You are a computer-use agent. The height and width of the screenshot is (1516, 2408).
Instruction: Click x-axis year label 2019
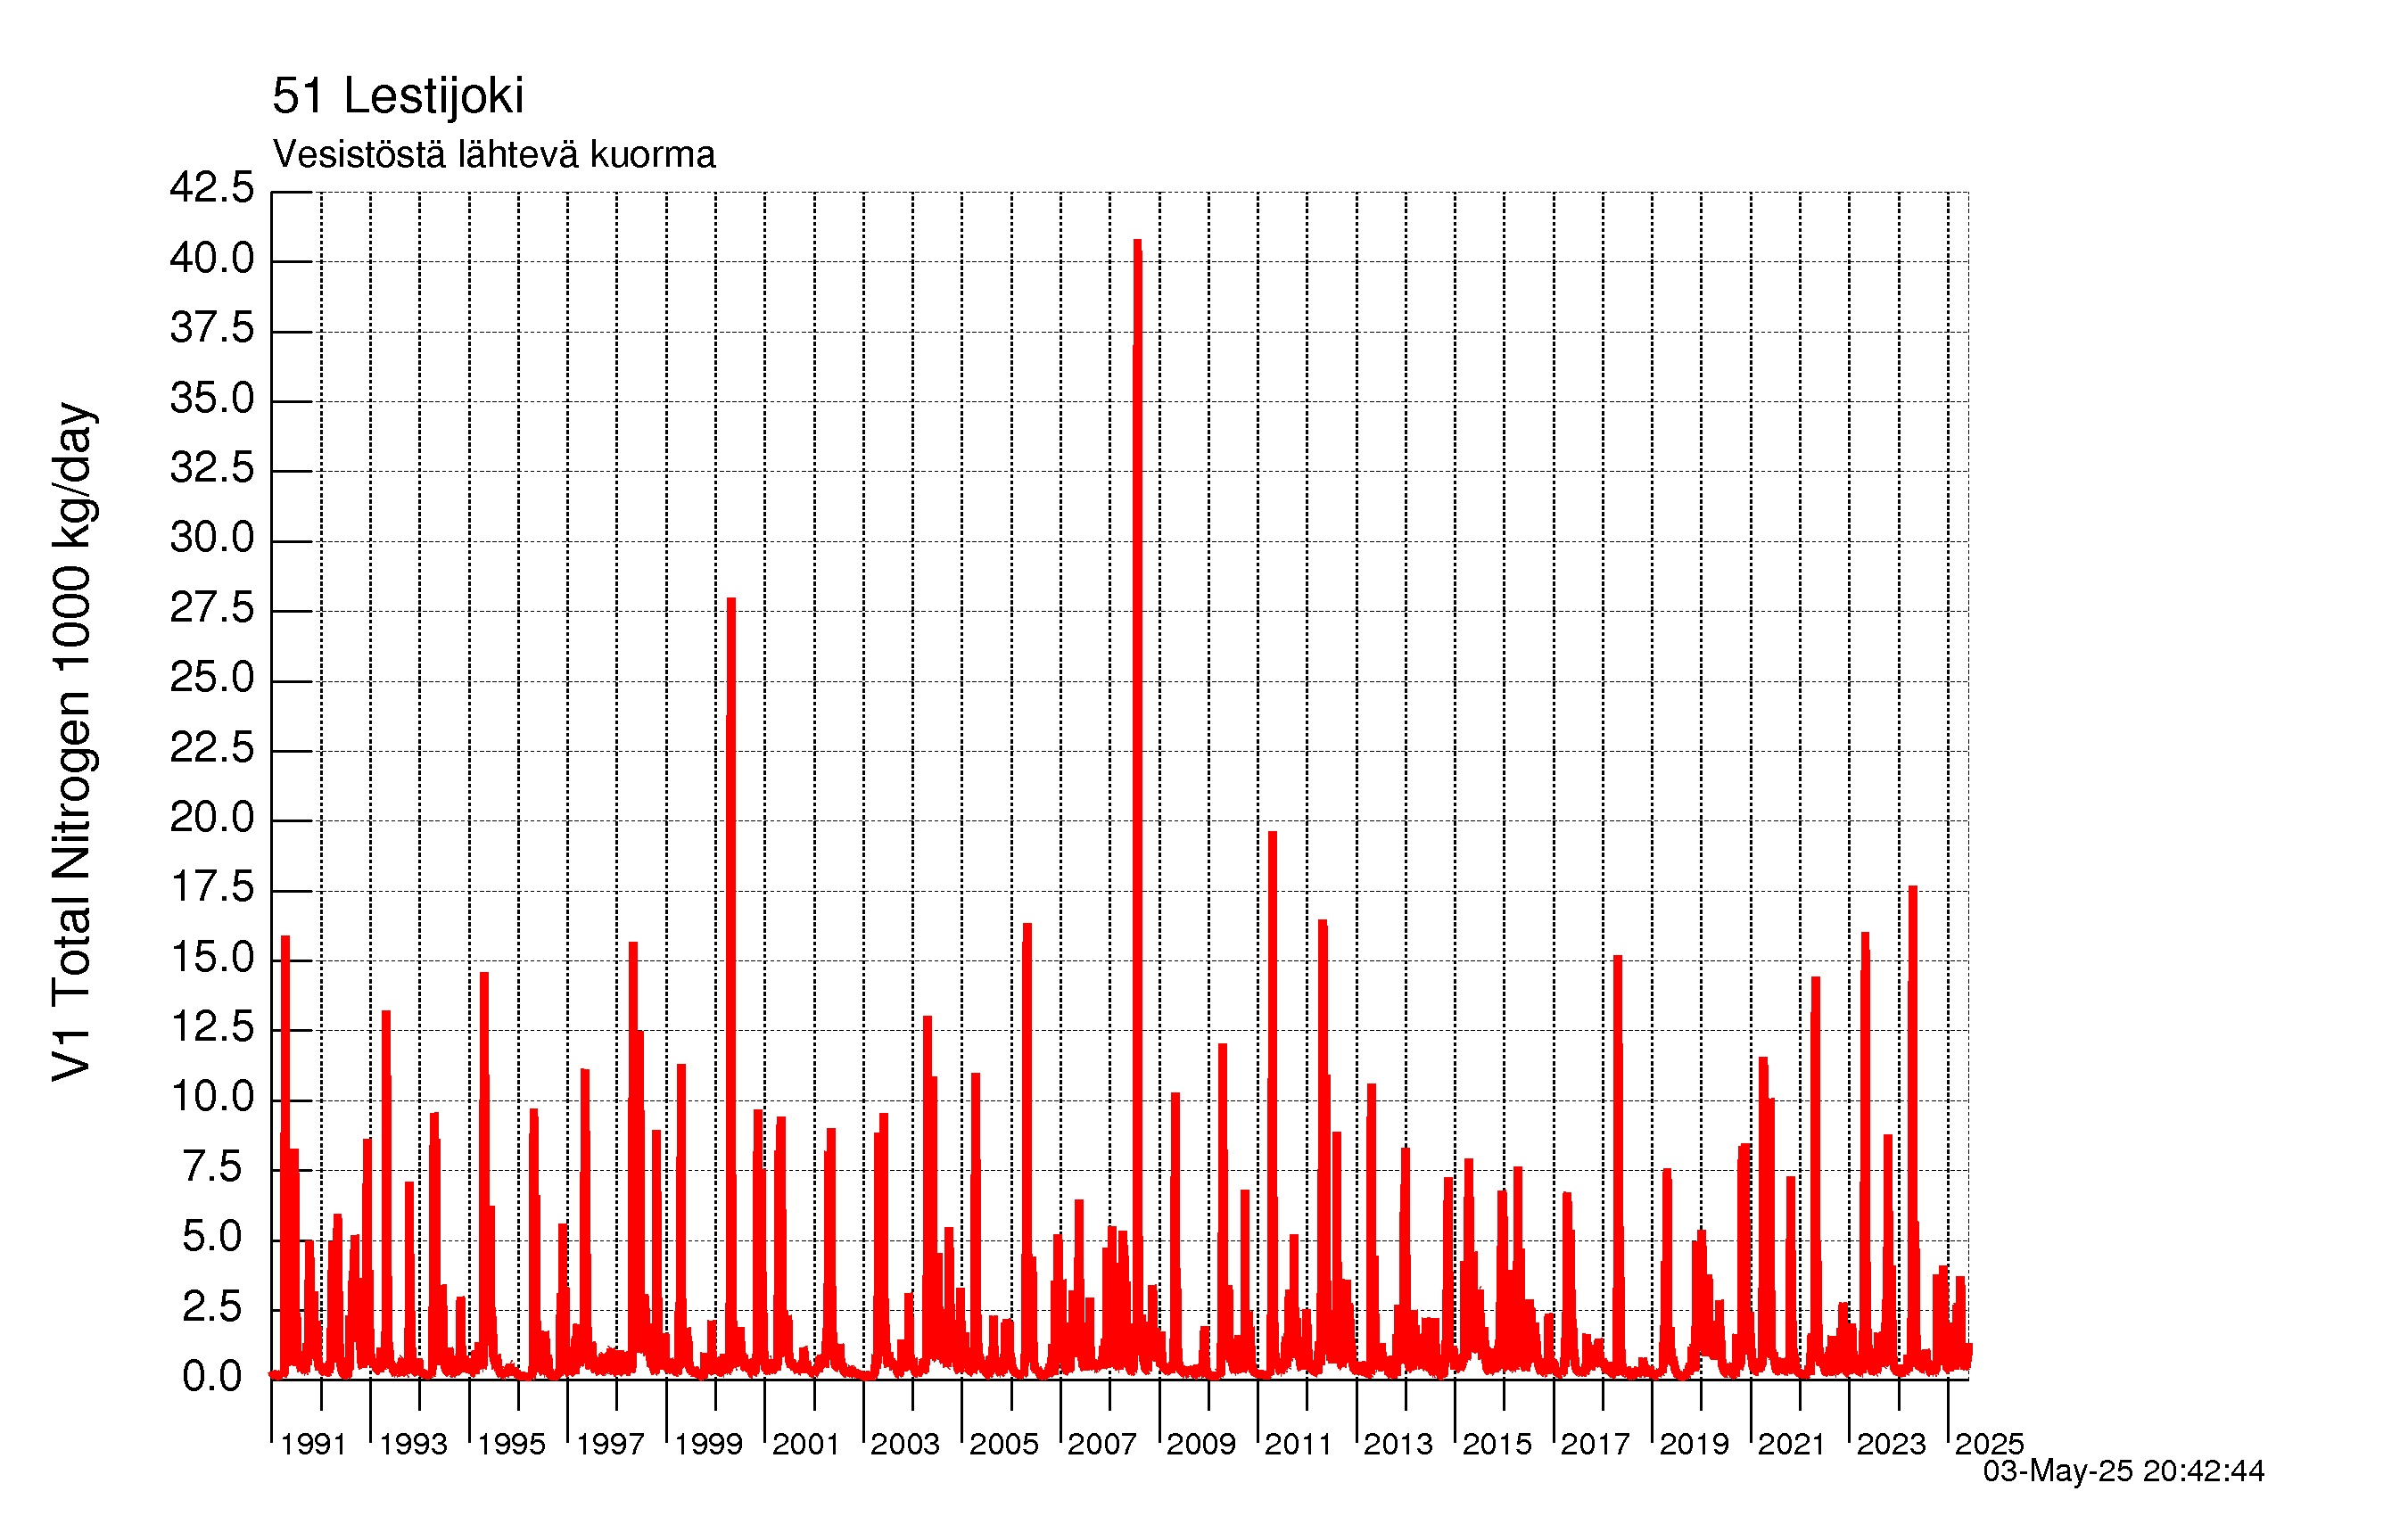(x=1694, y=1444)
